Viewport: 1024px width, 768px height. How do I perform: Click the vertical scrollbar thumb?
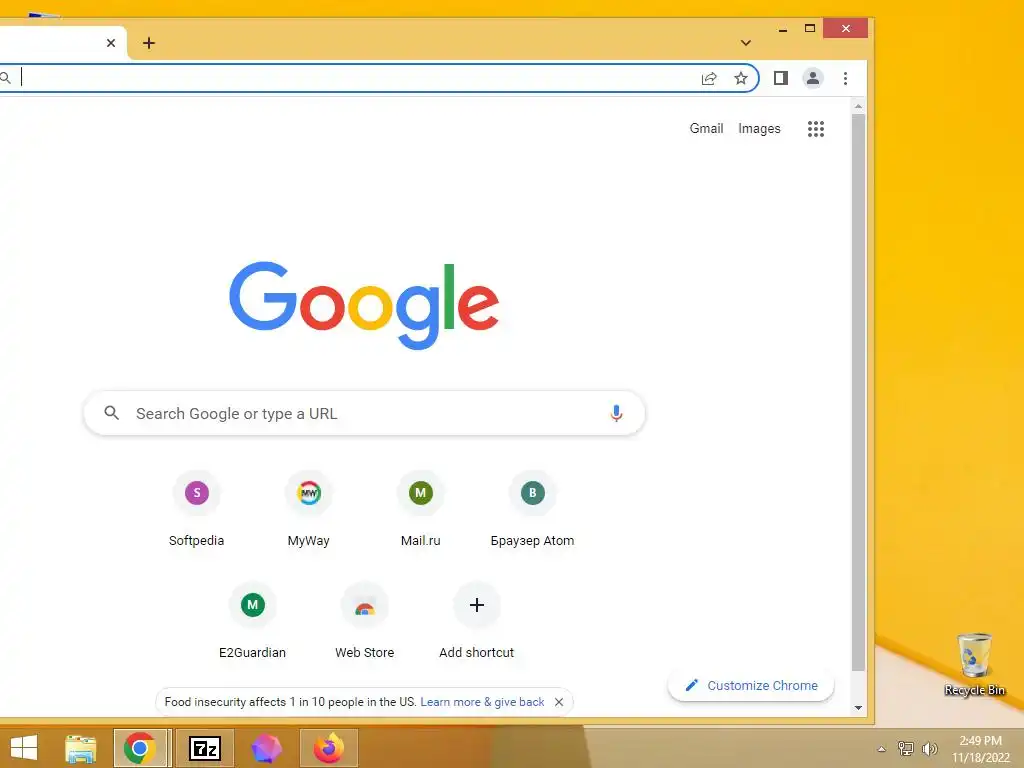click(x=859, y=392)
